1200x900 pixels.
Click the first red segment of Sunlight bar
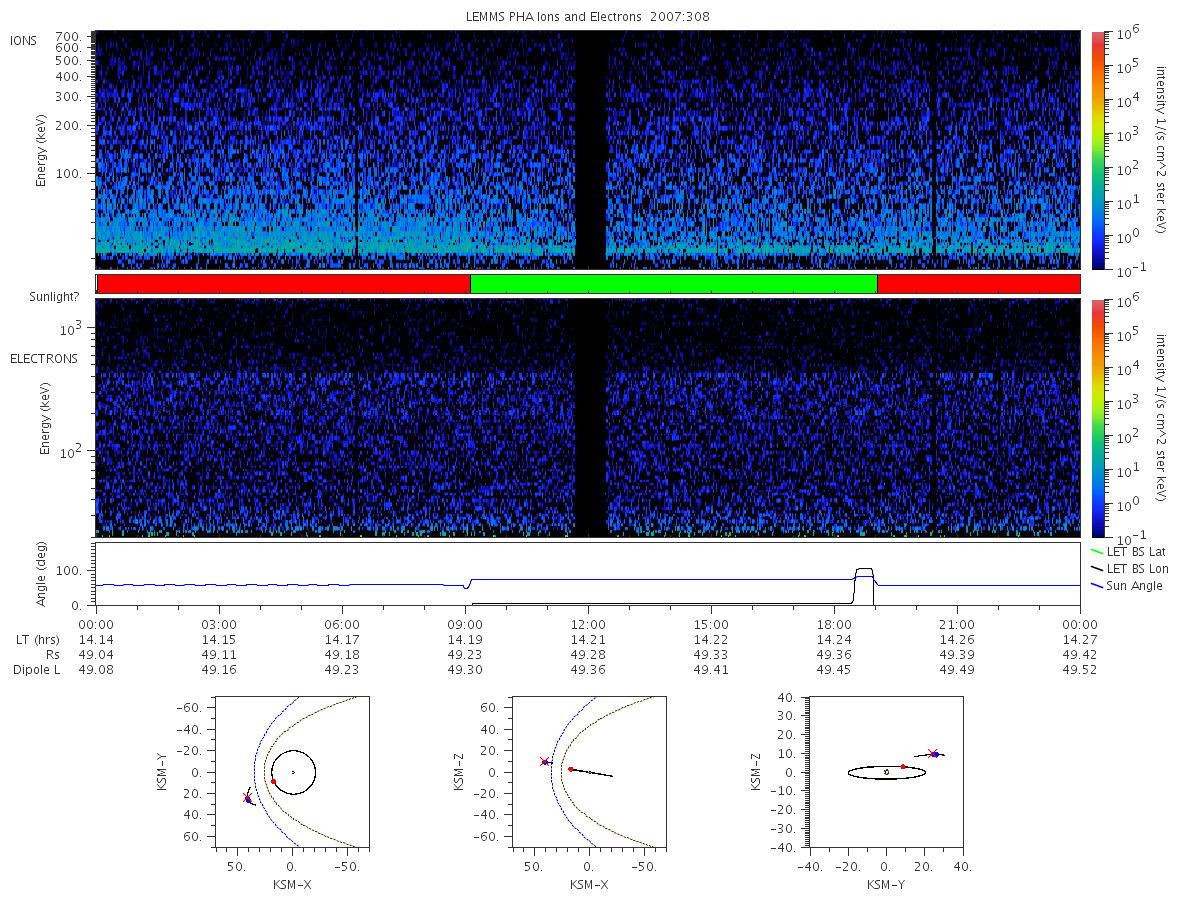pos(283,284)
